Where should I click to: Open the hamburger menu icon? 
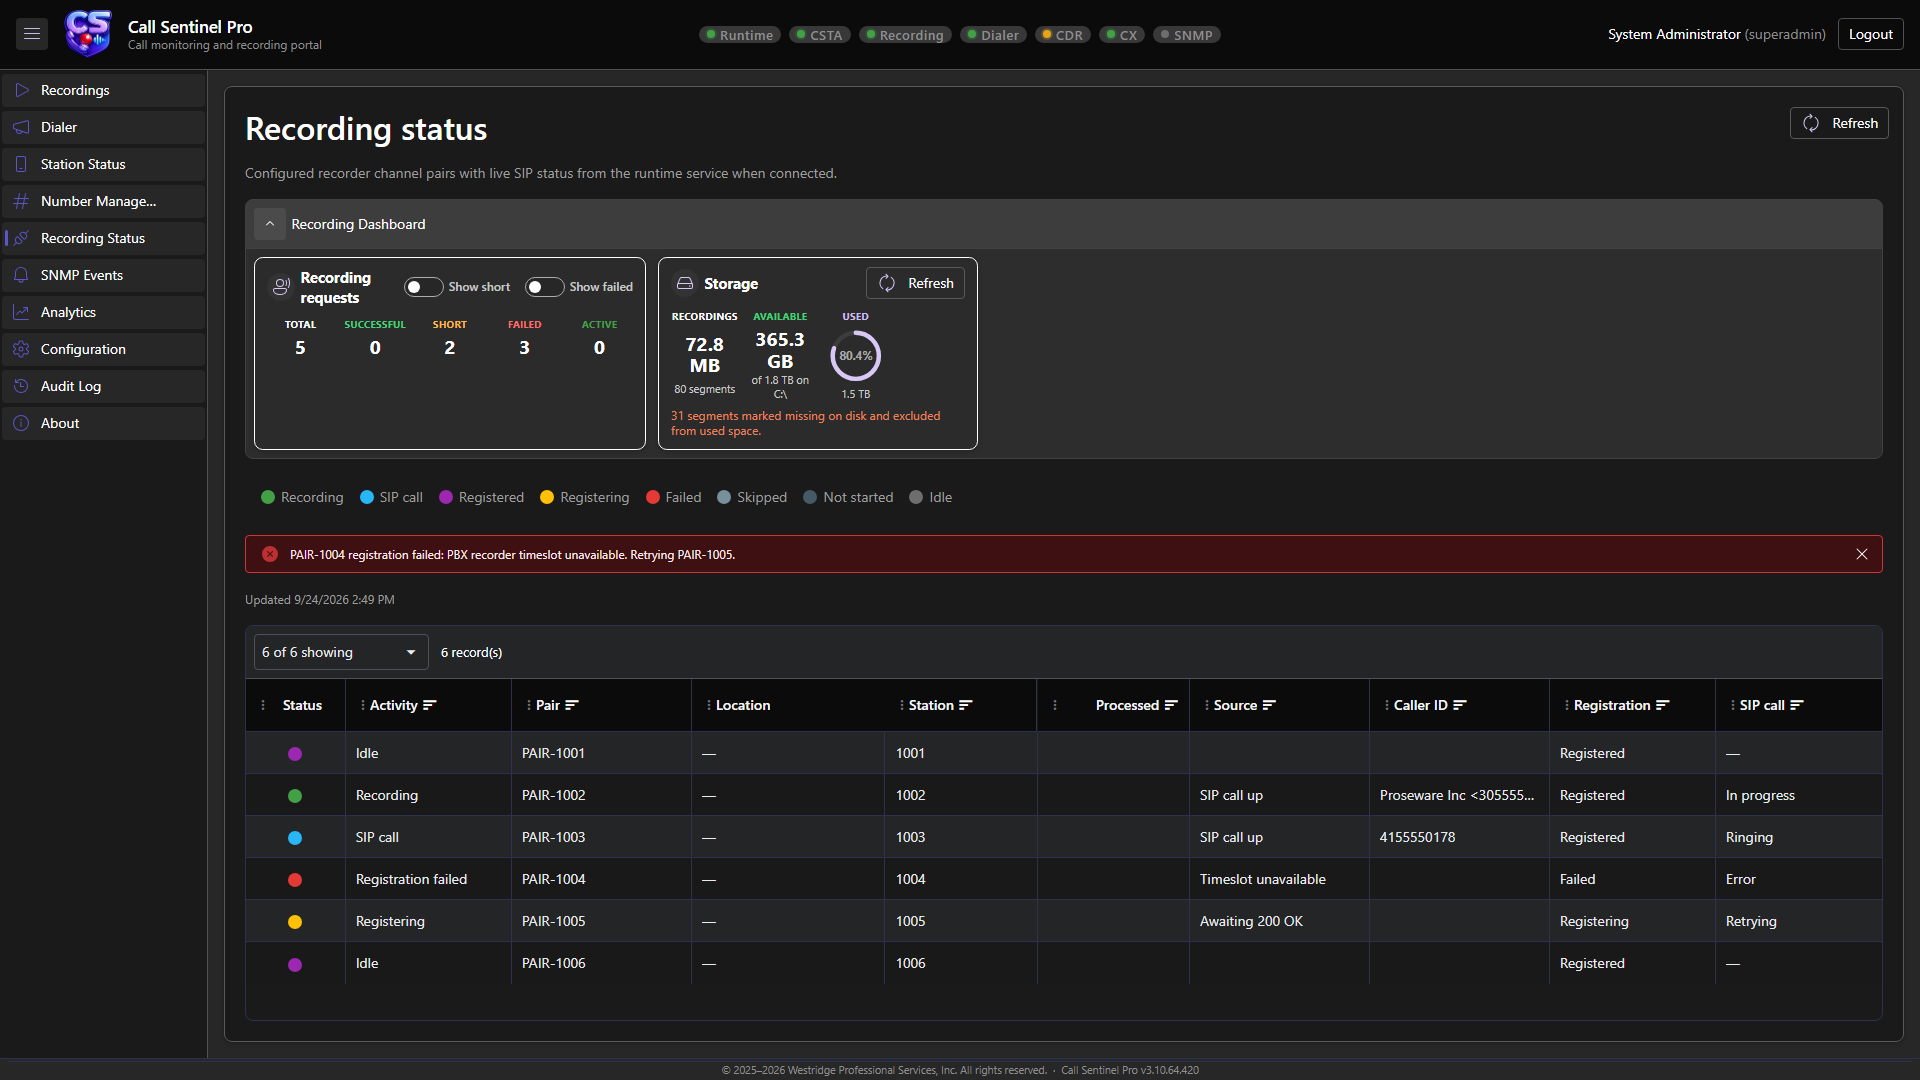[x=32, y=34]
